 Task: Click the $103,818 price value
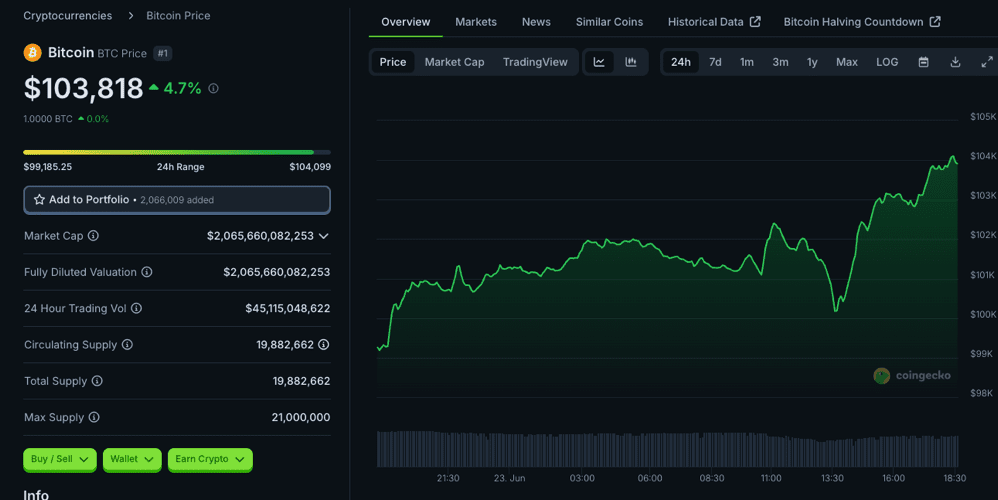click(x=83, y=88)
